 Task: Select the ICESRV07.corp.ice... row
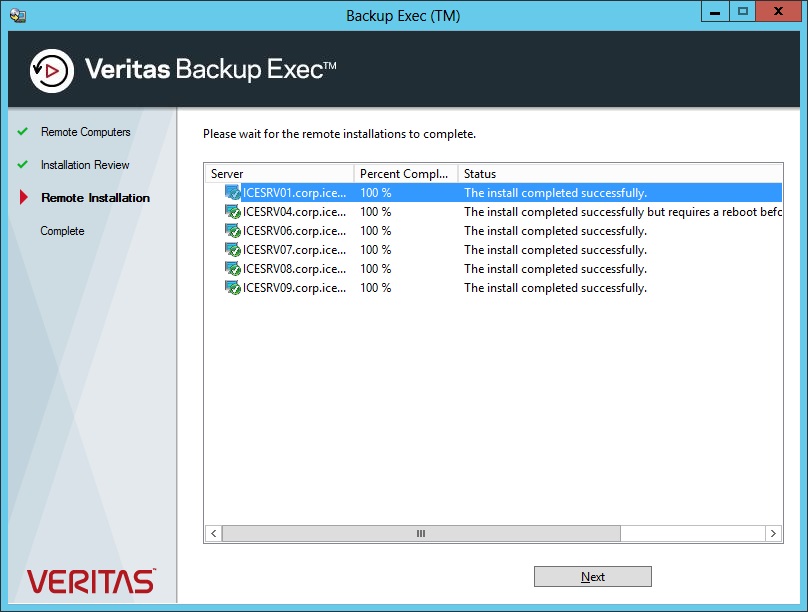coord(494,250)
